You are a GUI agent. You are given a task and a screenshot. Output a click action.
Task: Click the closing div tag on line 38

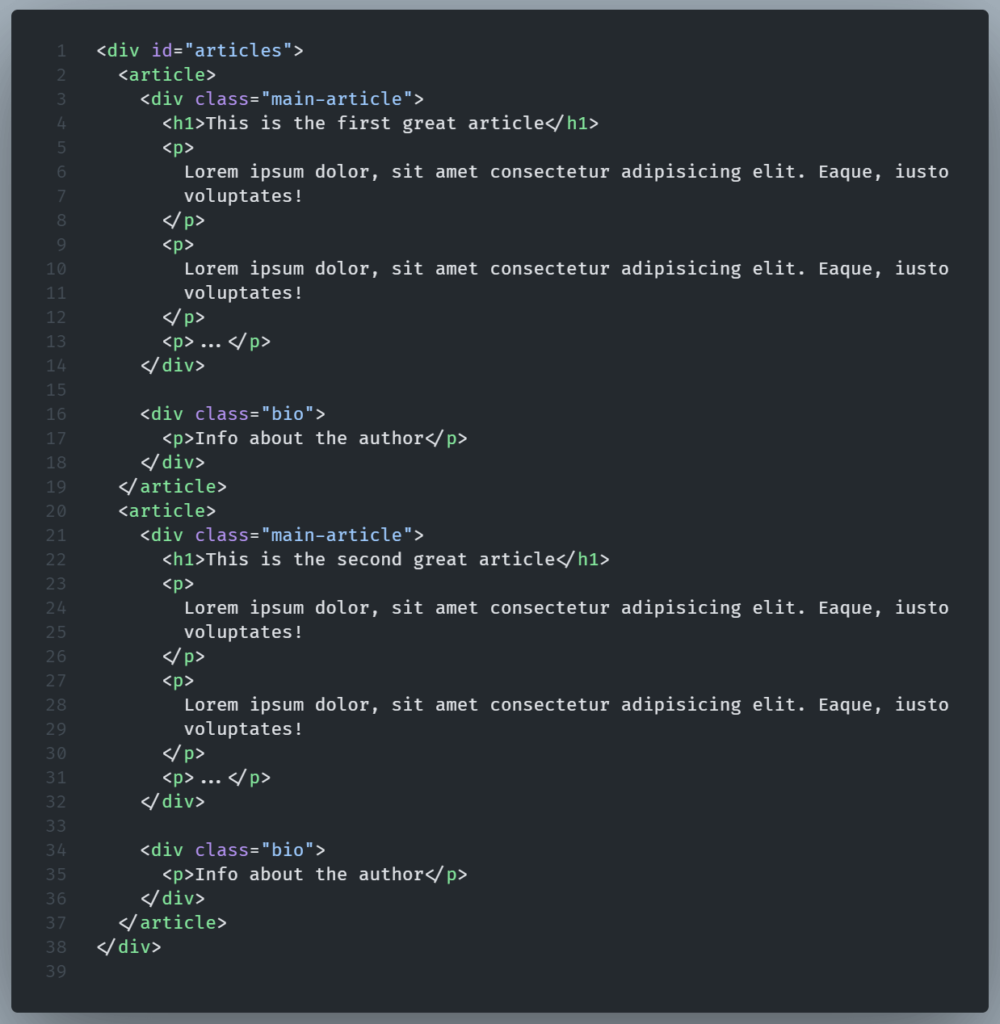(x=129, y=947)
